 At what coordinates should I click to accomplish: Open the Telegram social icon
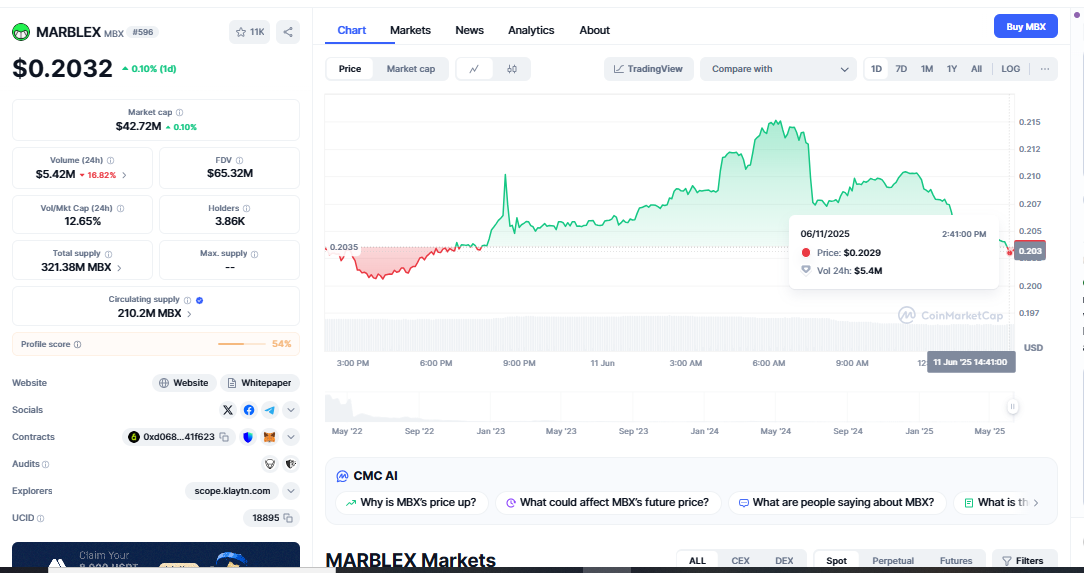(x=270, y=410)
